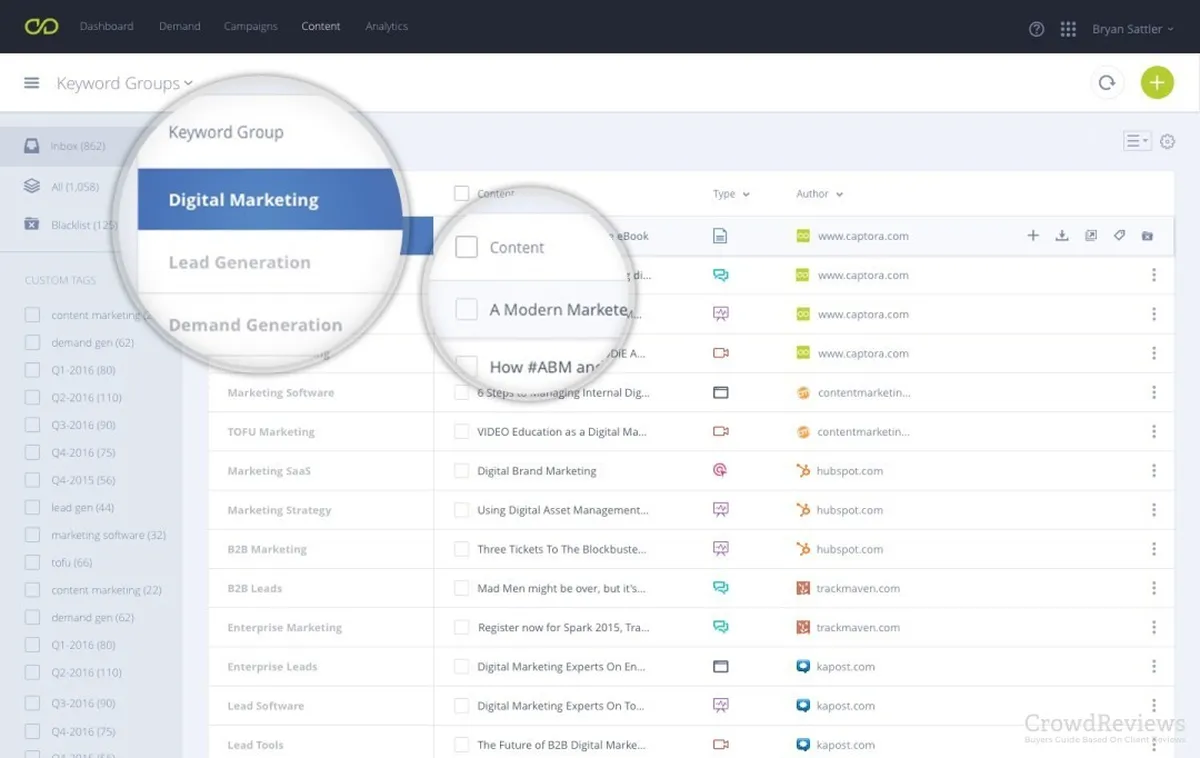Open the hamburger menu icon
Screen dimensions: 1200x758
click(x=32, y=83)
